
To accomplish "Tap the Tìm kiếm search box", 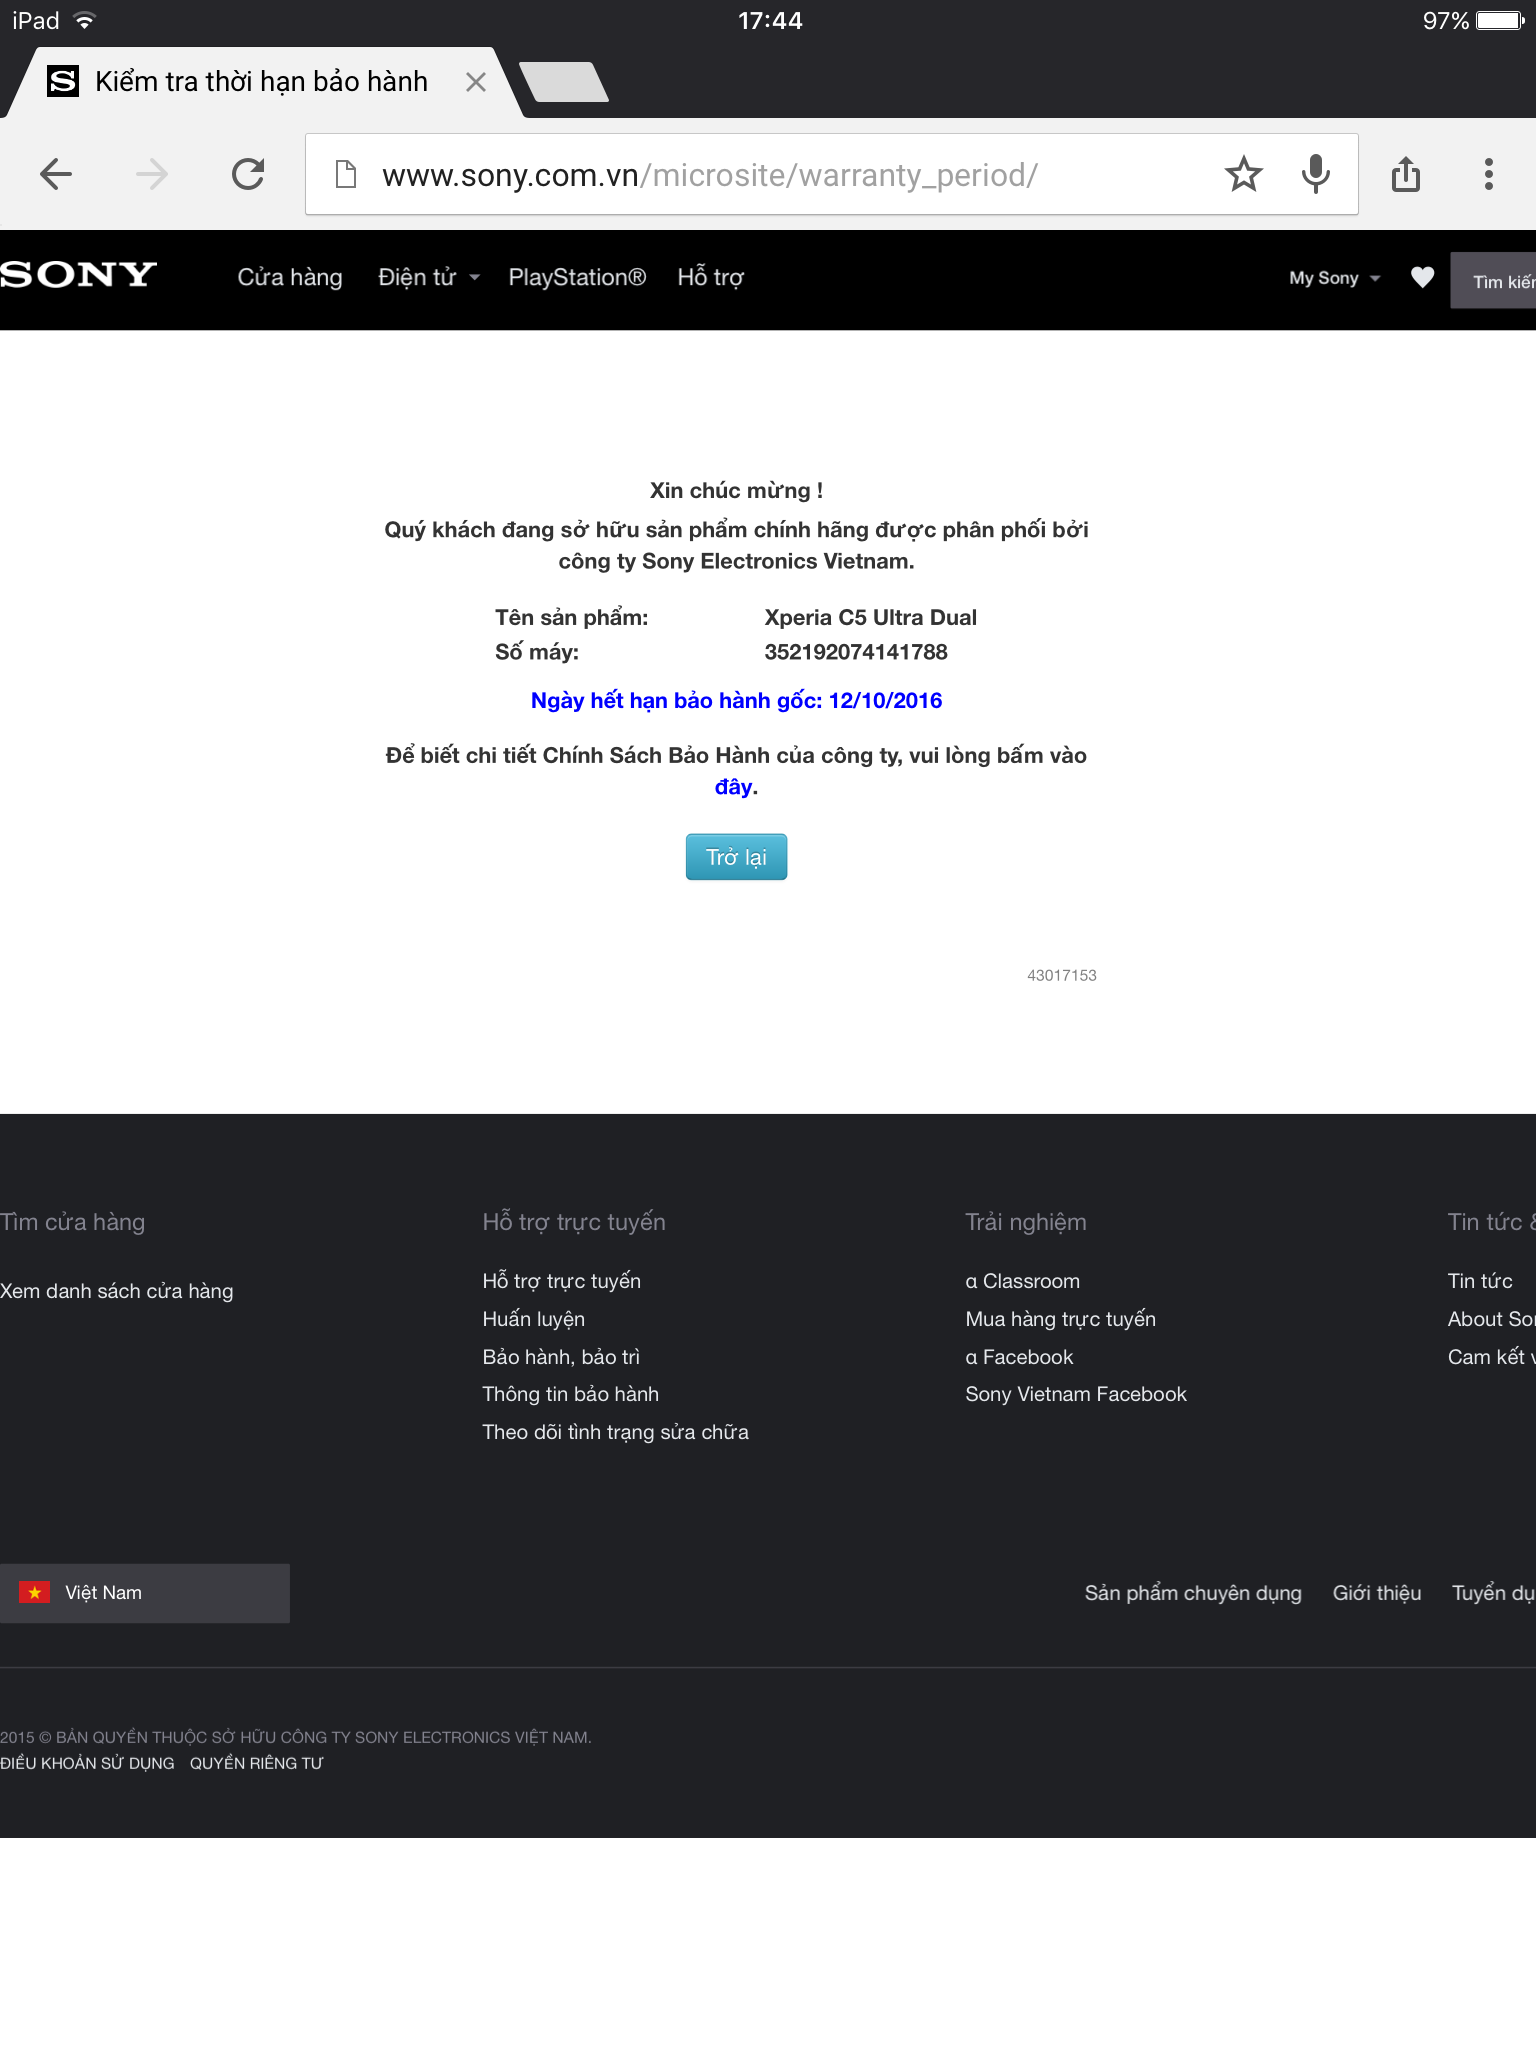I will point(1493,281).
